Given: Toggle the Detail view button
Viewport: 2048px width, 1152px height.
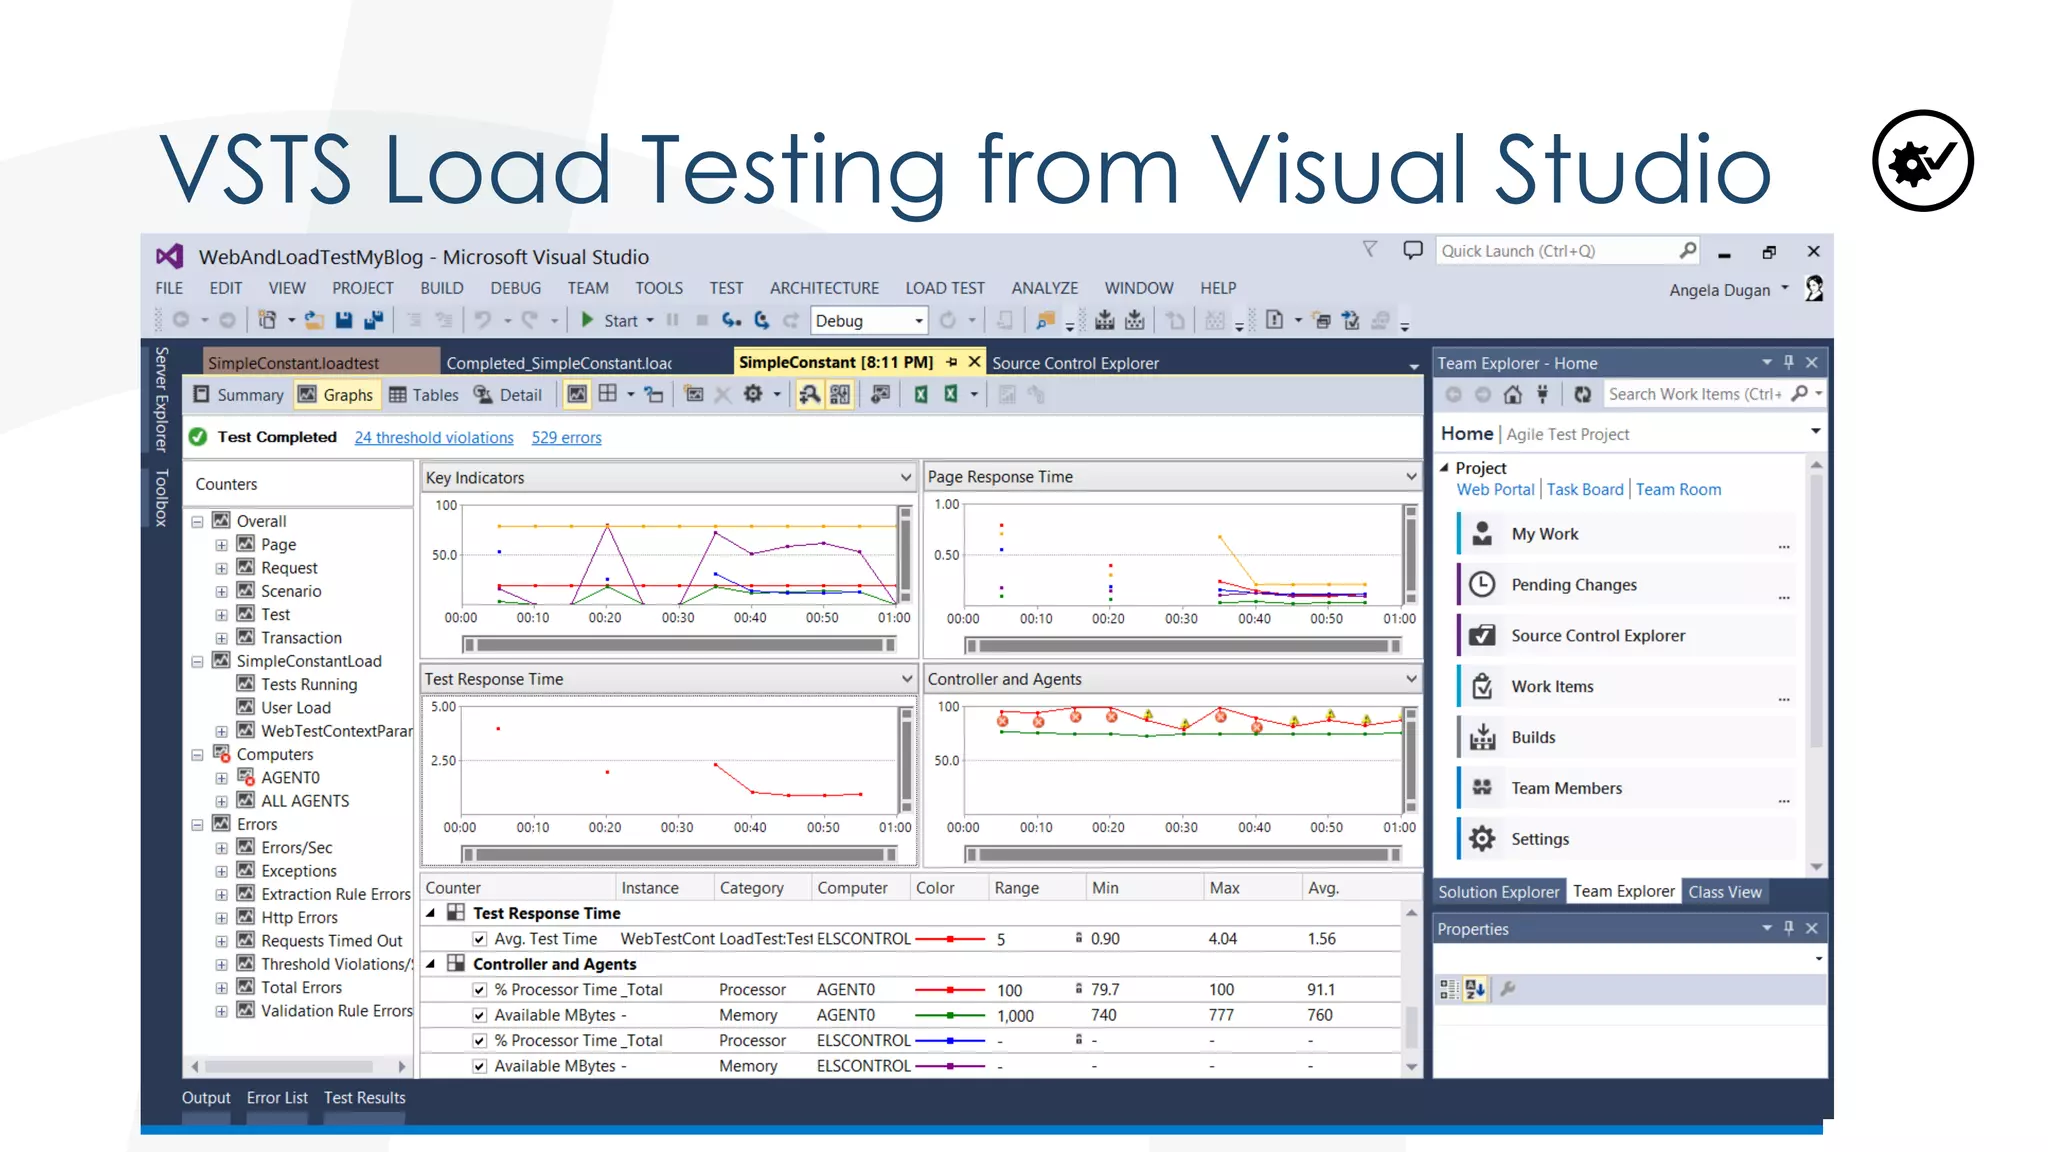Looking at the screenshot, I should 508,395.
